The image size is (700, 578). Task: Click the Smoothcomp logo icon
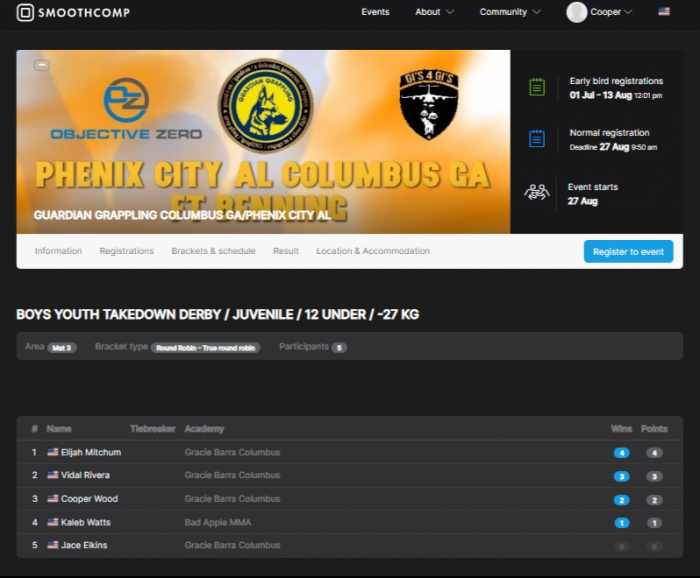pyautogui.click(x=25, y=13)
